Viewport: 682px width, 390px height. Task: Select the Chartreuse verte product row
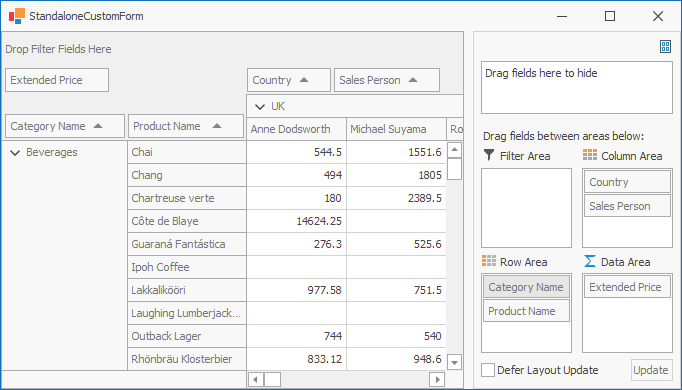coord(187,198)
